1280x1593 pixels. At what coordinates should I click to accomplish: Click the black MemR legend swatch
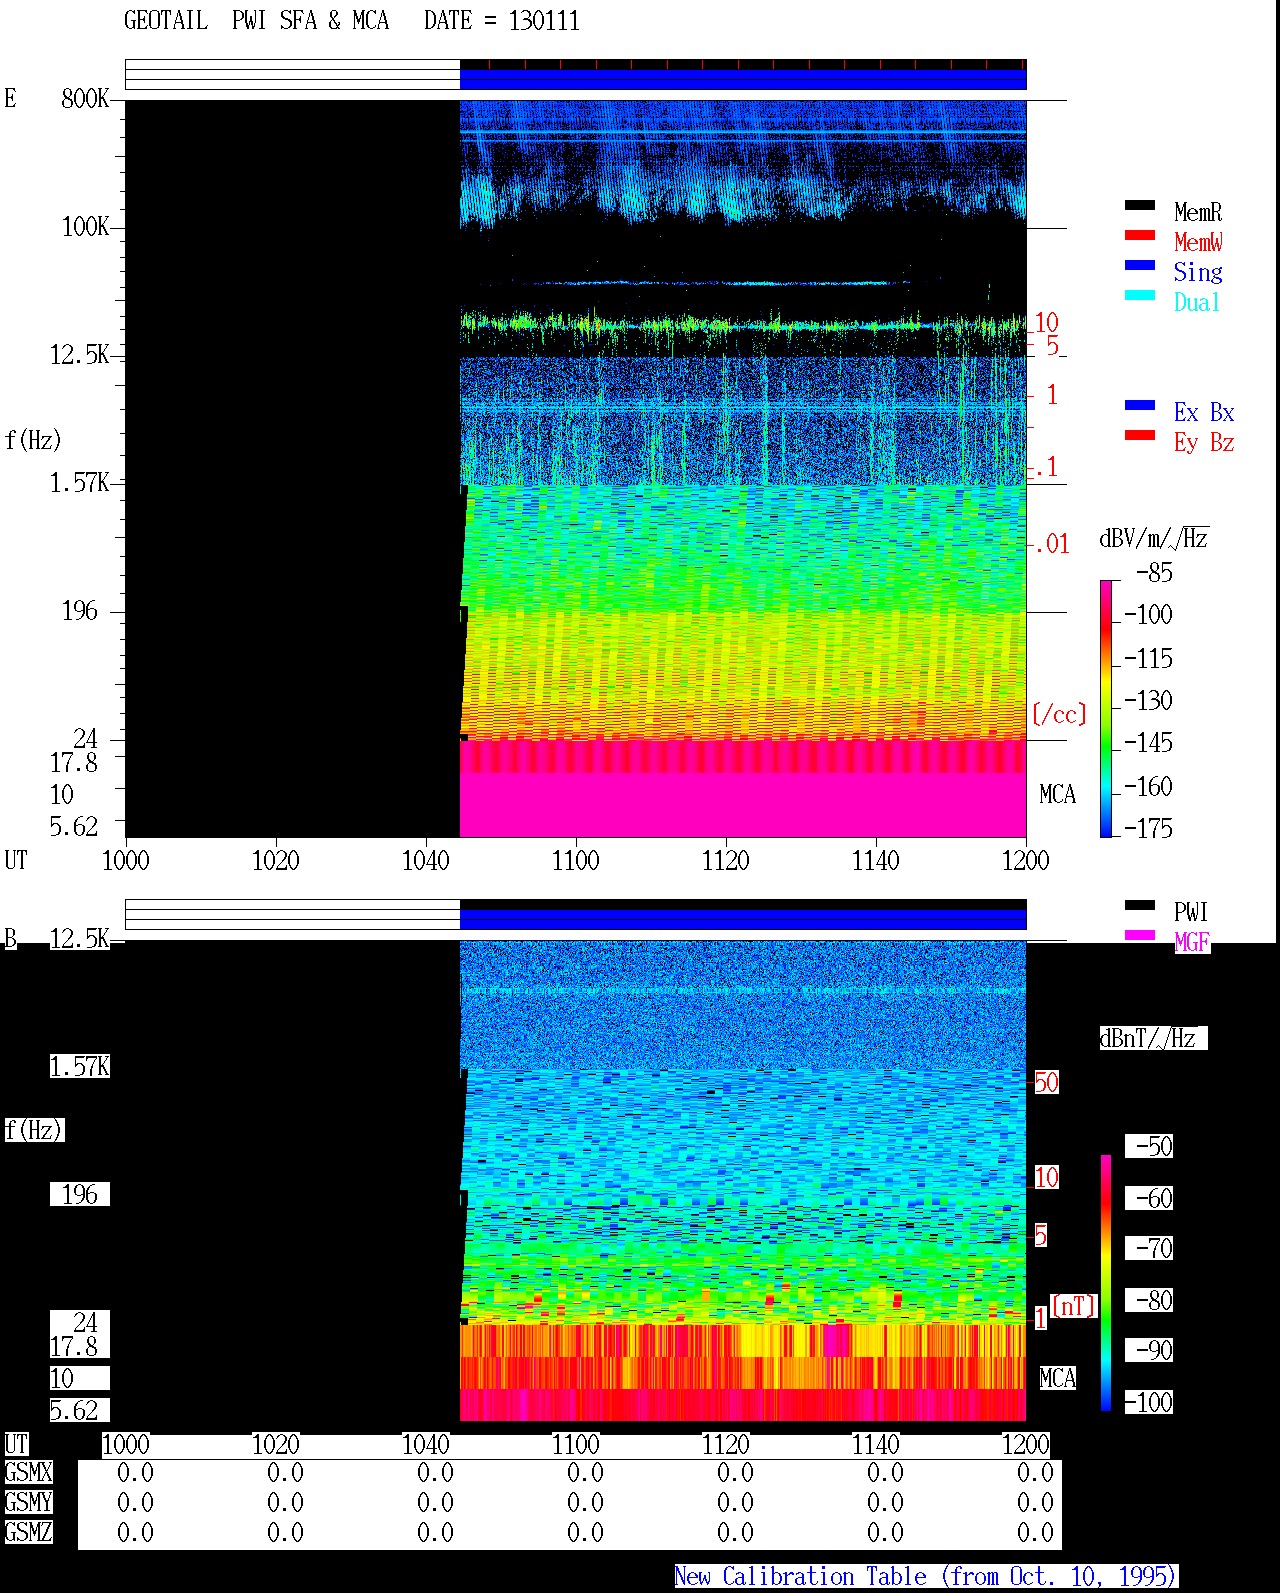point(1140,206)
